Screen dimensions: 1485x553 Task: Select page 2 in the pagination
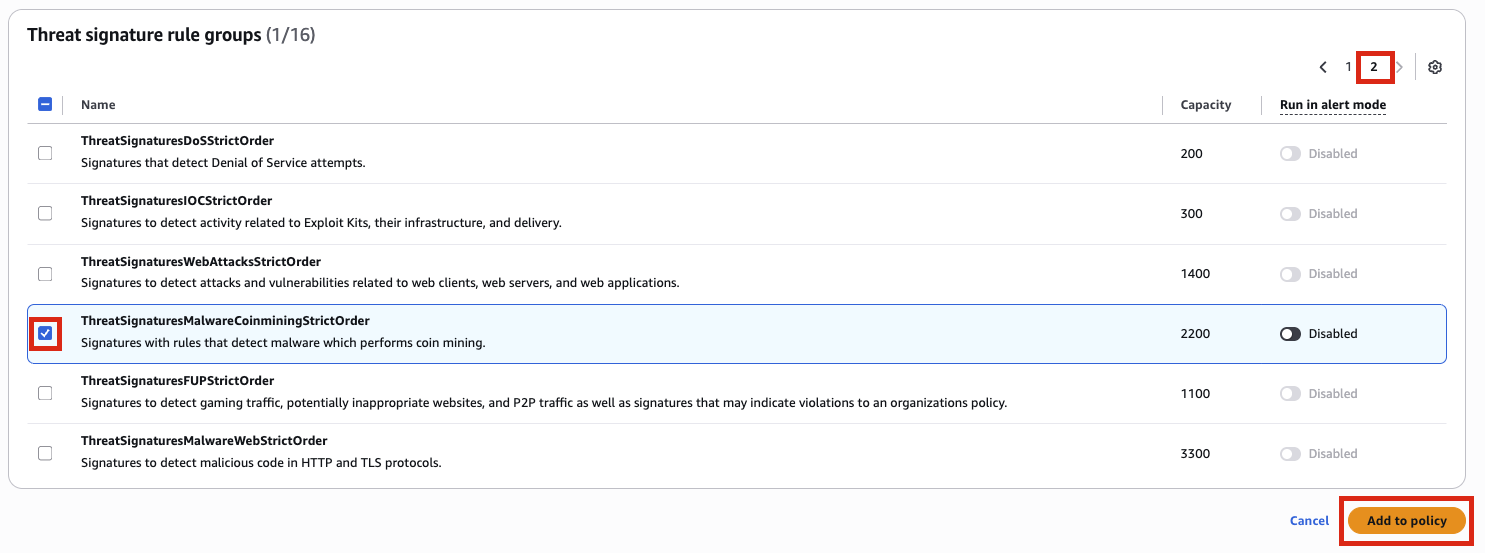pos(1374,67)
